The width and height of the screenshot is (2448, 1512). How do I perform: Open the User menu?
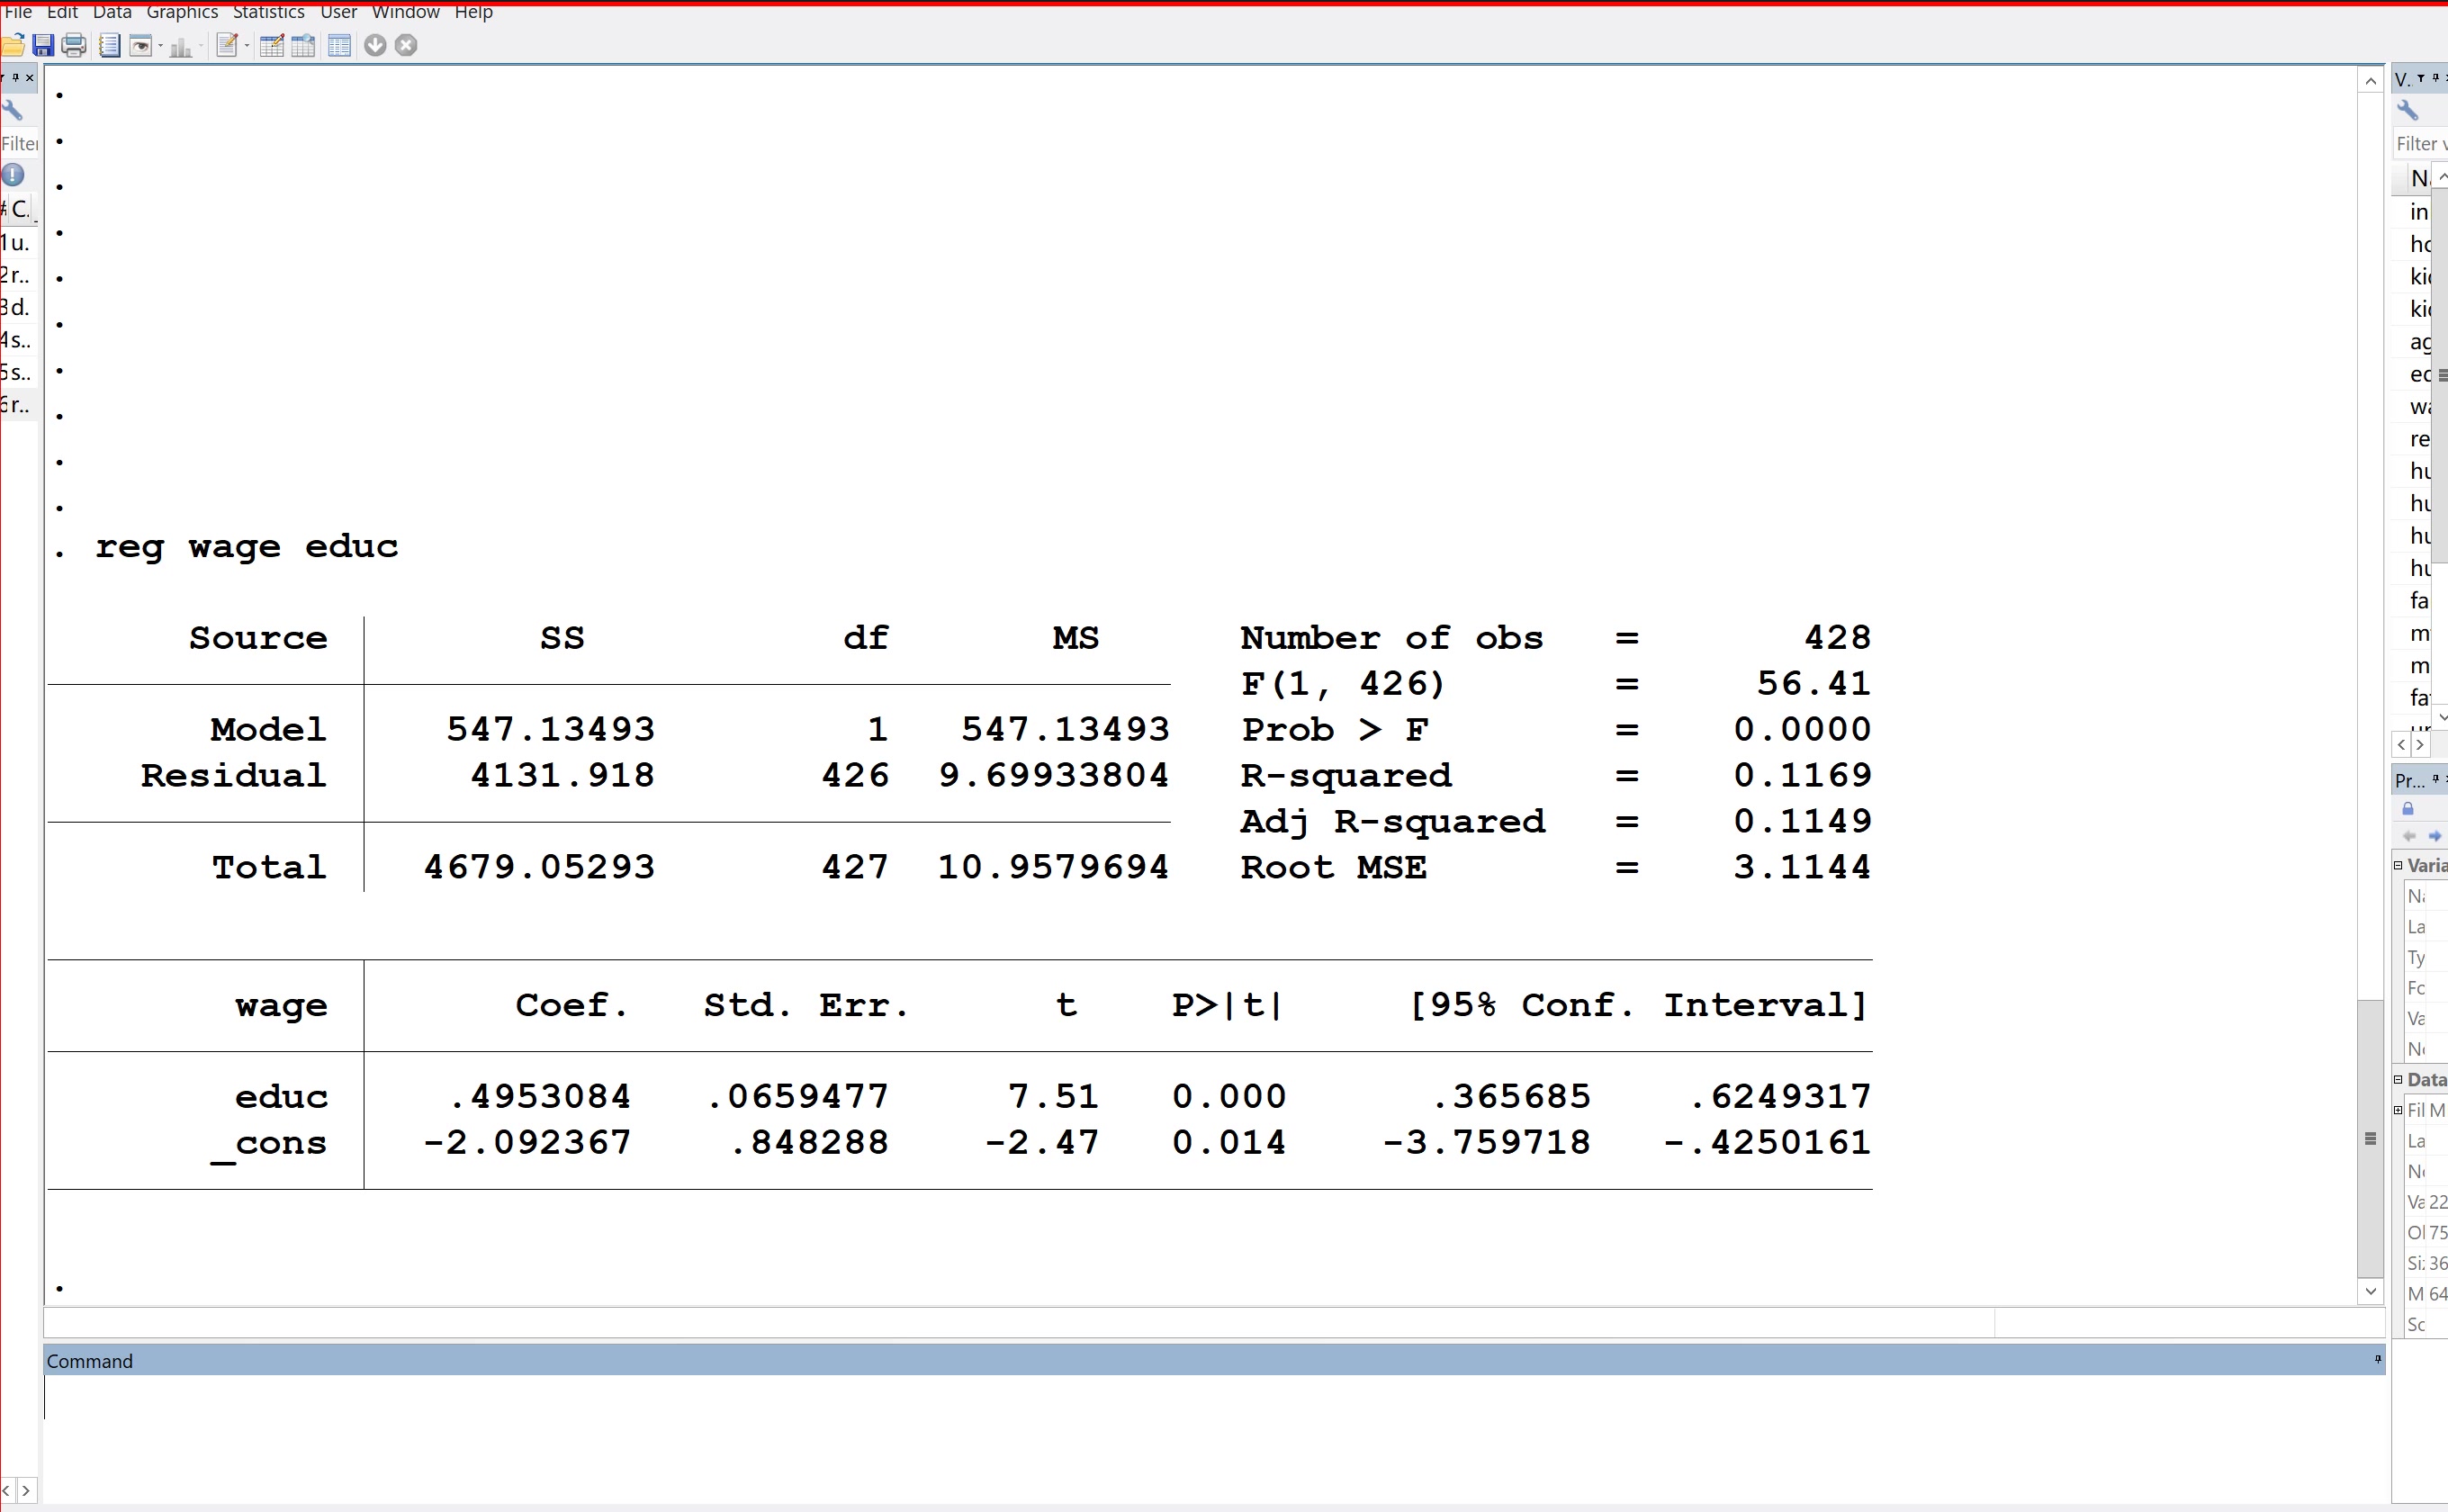pos(339,12)
